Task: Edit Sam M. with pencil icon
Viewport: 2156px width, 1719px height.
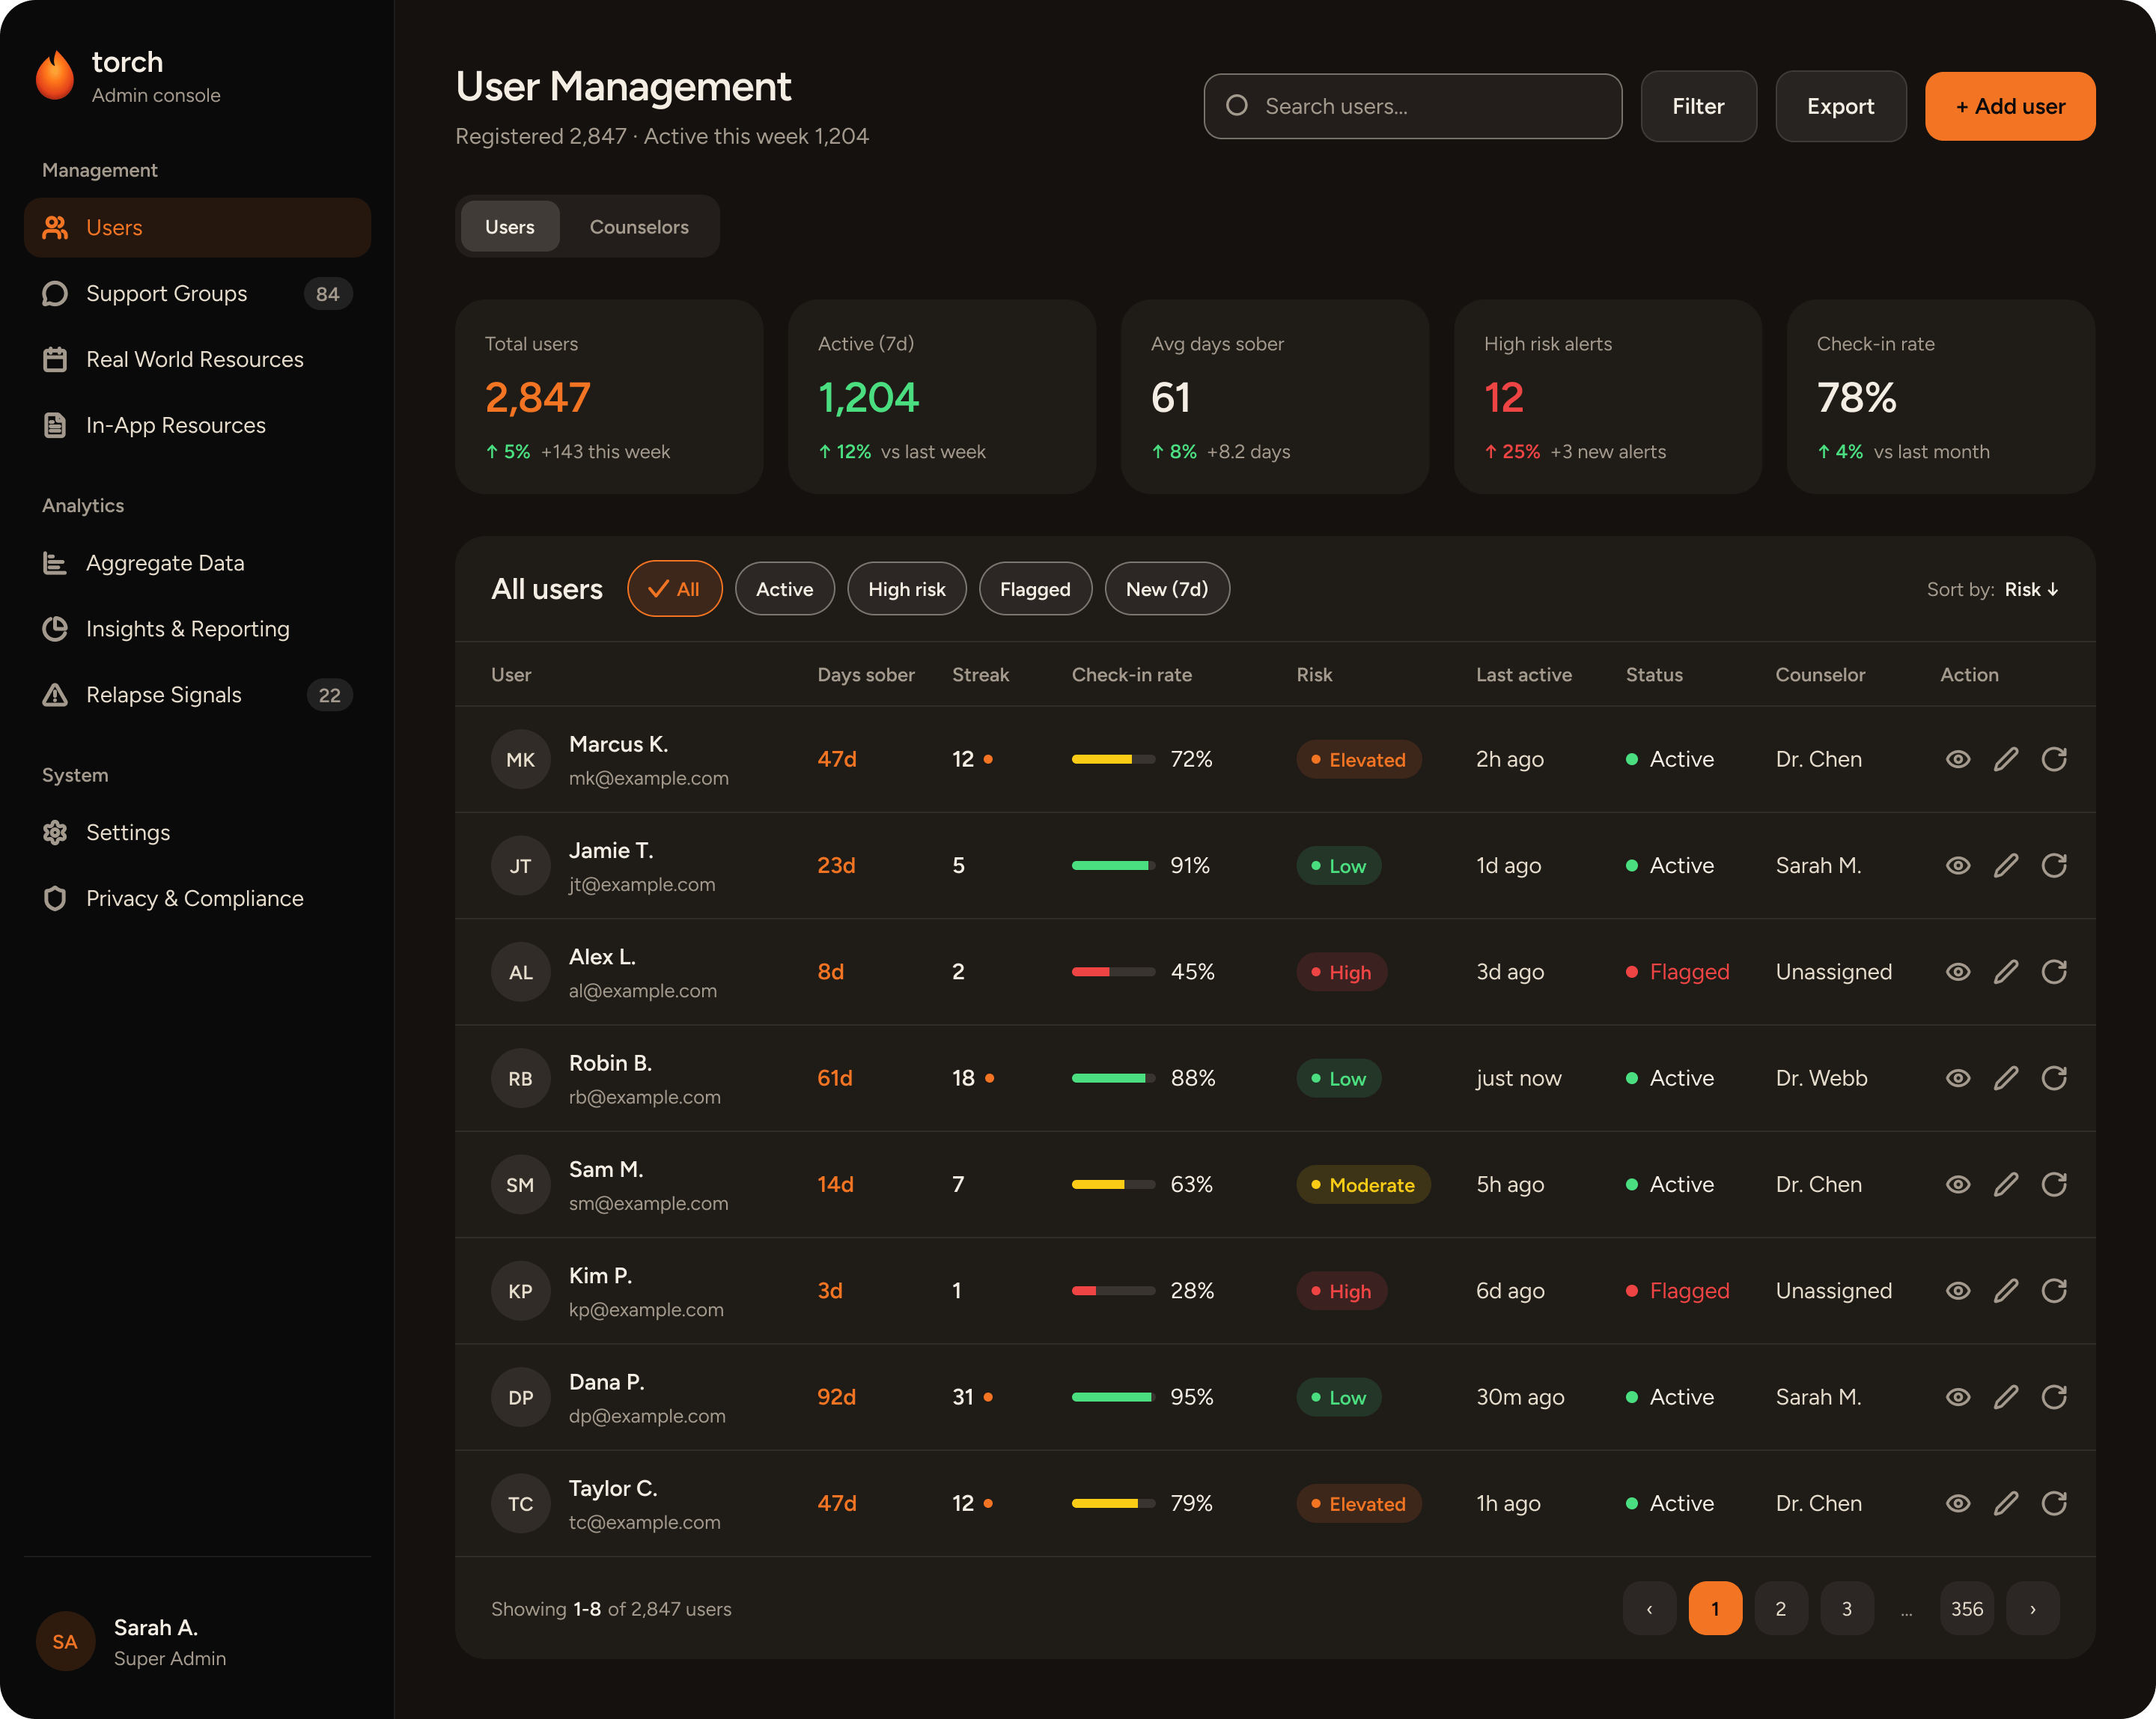Action: tap(2006, 1185)
